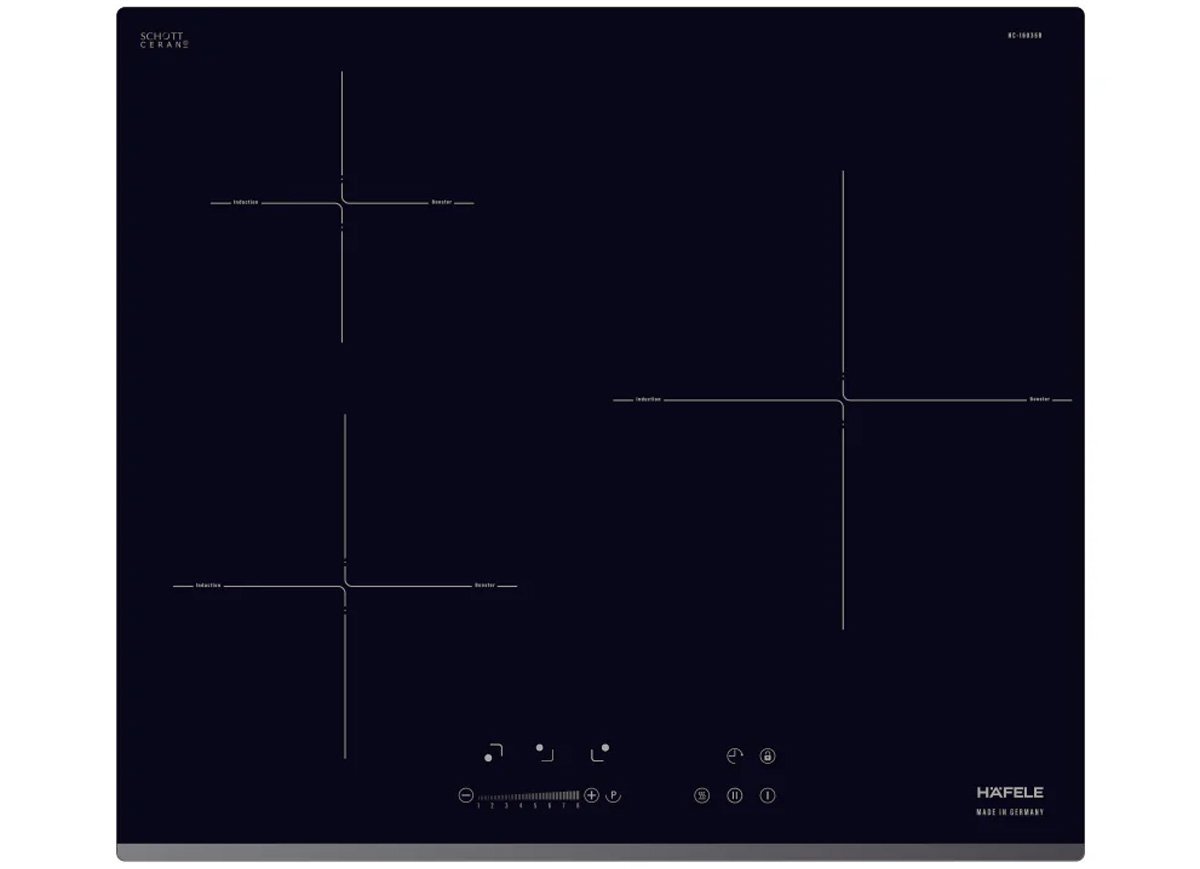
Task: Toggle the child lock padlock key
Action: pyautogui.click(x=767, y=756)
